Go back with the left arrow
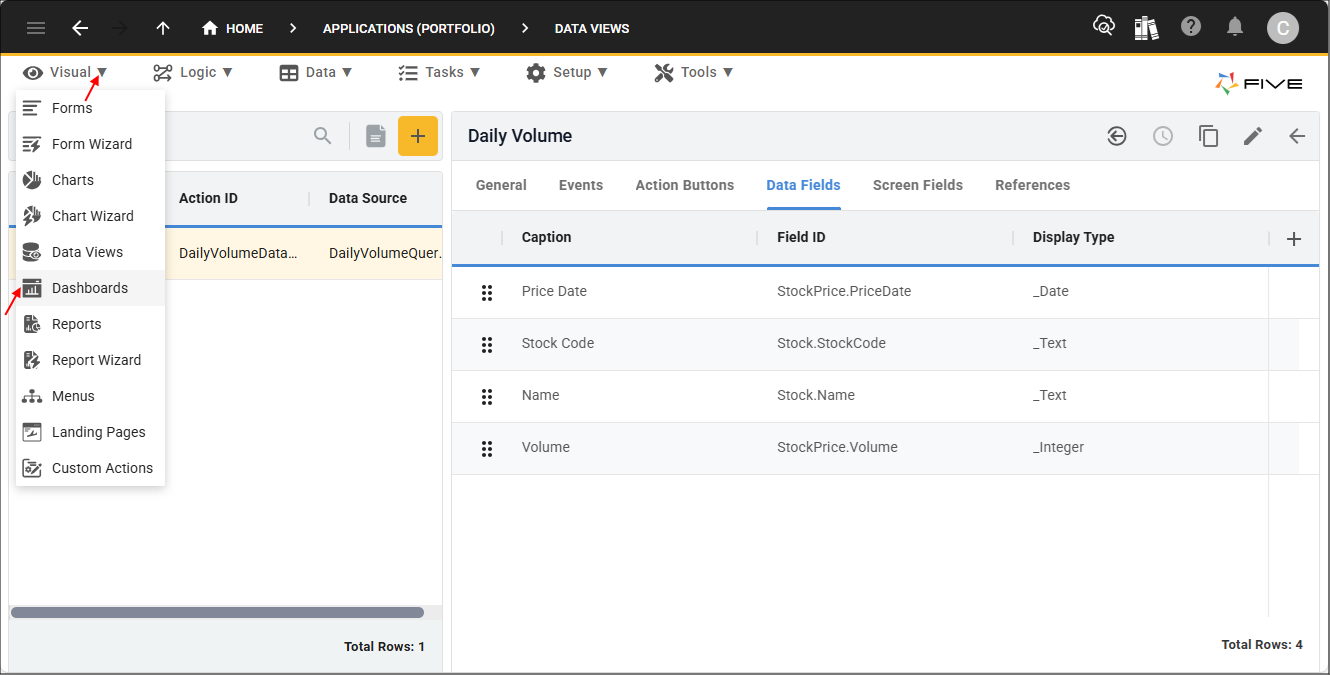 click(x=81, y=28)
